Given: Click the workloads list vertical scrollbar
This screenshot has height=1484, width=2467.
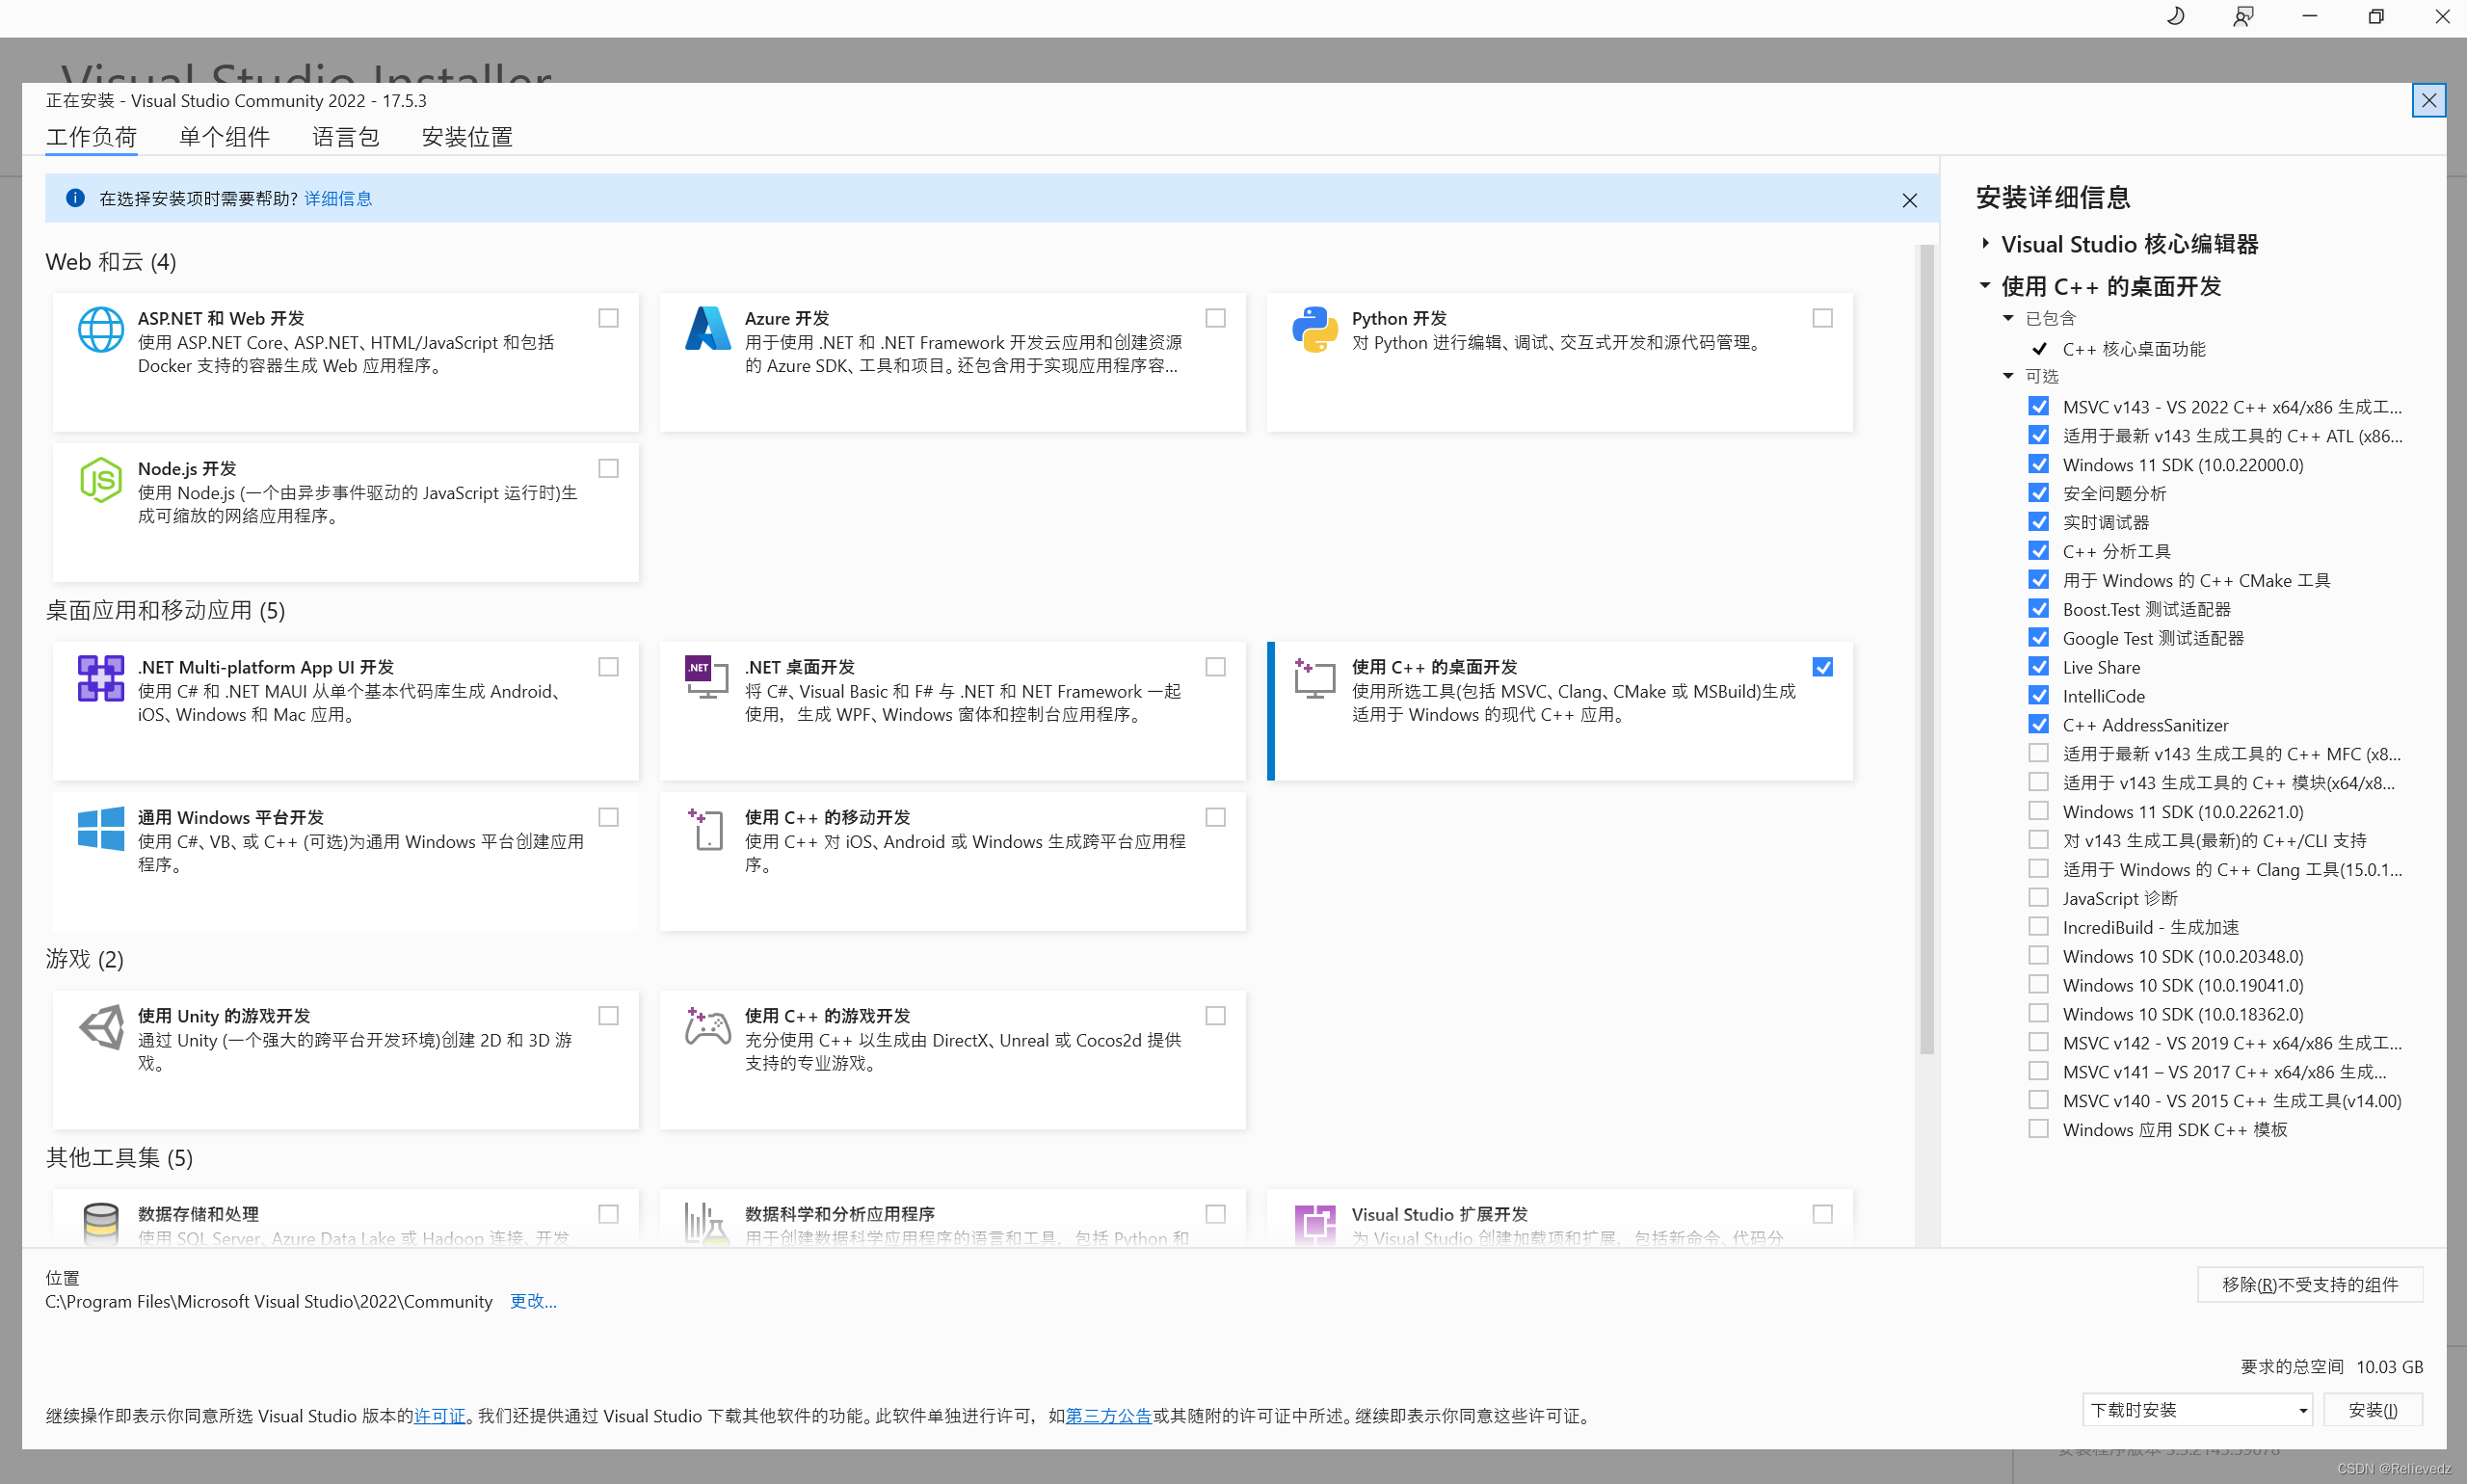Looking at the screenshot, I should click(x=1926, y=650).
